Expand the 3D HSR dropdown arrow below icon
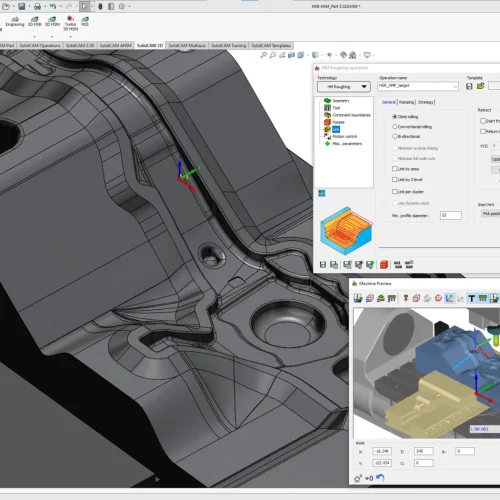Image resolution: width=500 pixels, height=500 pixels. click(x=34, y=36)
